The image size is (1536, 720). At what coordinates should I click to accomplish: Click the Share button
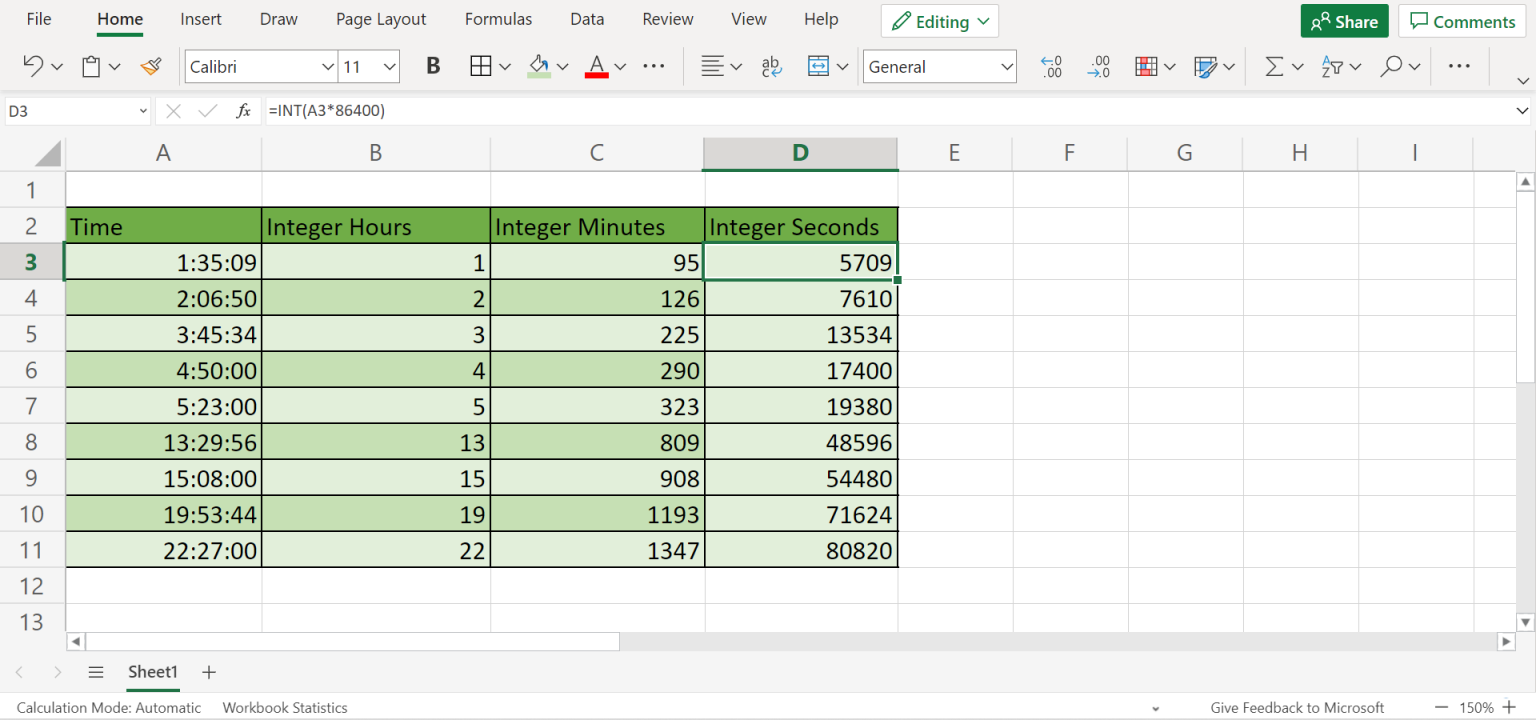click(x=1344, y=20)
